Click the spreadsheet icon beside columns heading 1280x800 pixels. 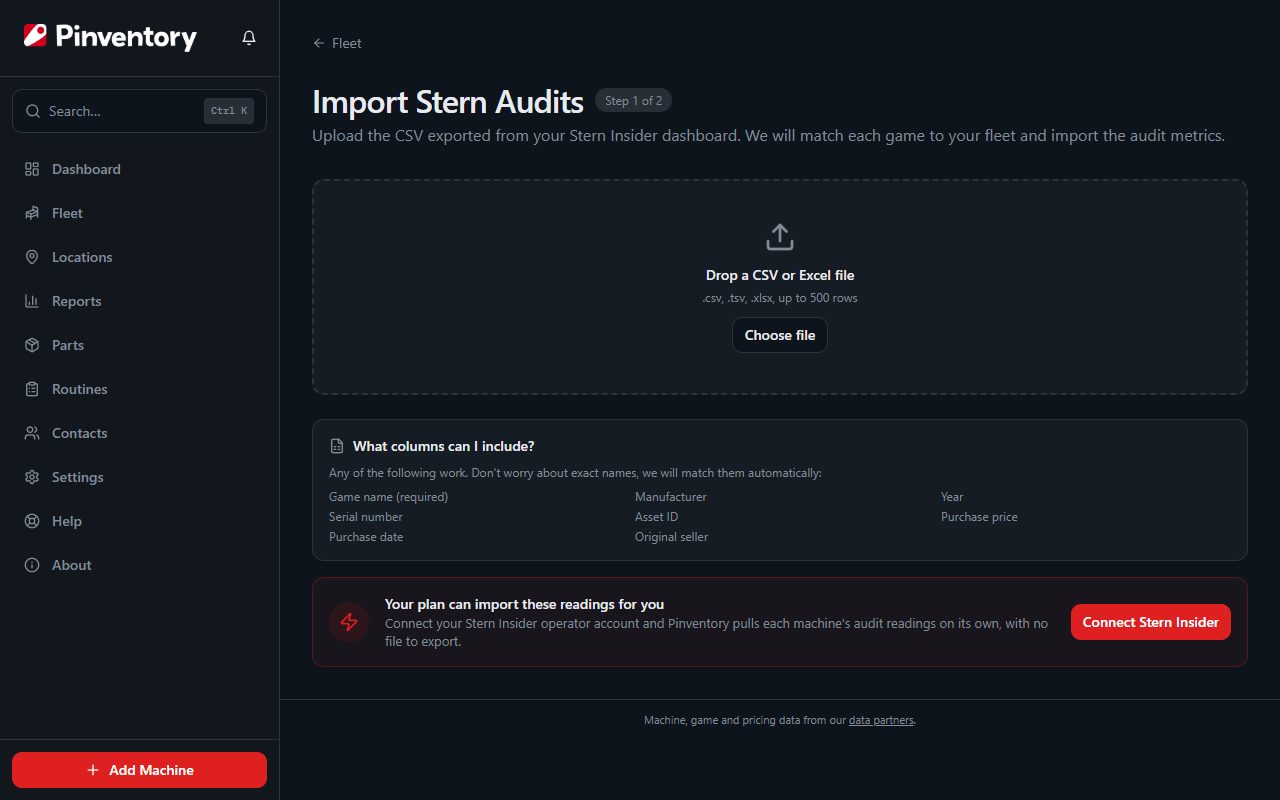point(337,446)
